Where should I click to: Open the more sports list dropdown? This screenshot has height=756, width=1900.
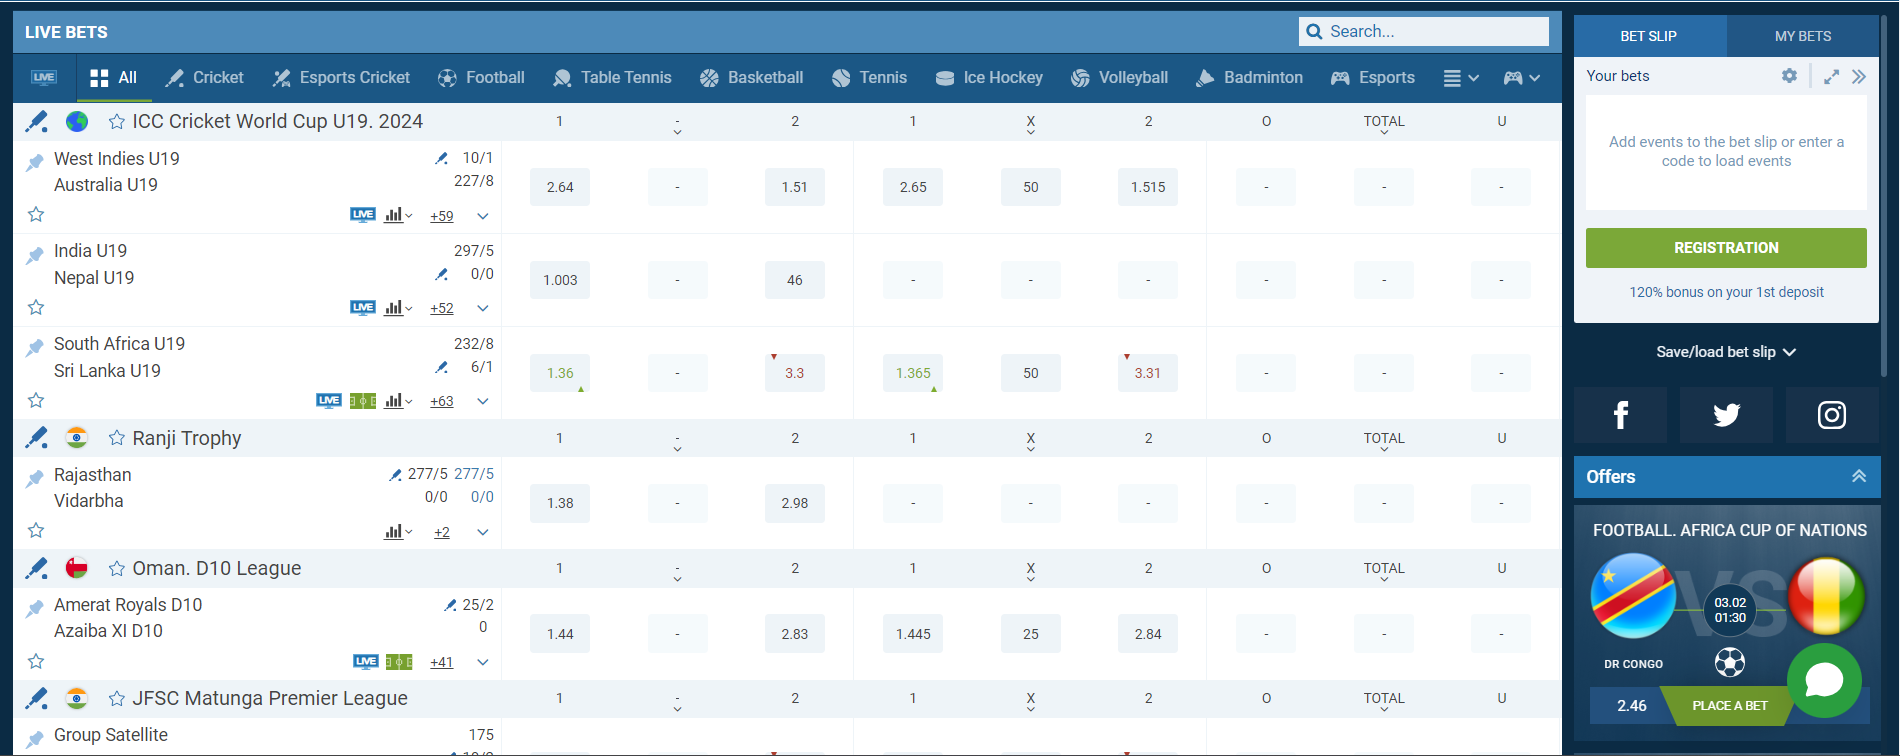pos(1461,78)
